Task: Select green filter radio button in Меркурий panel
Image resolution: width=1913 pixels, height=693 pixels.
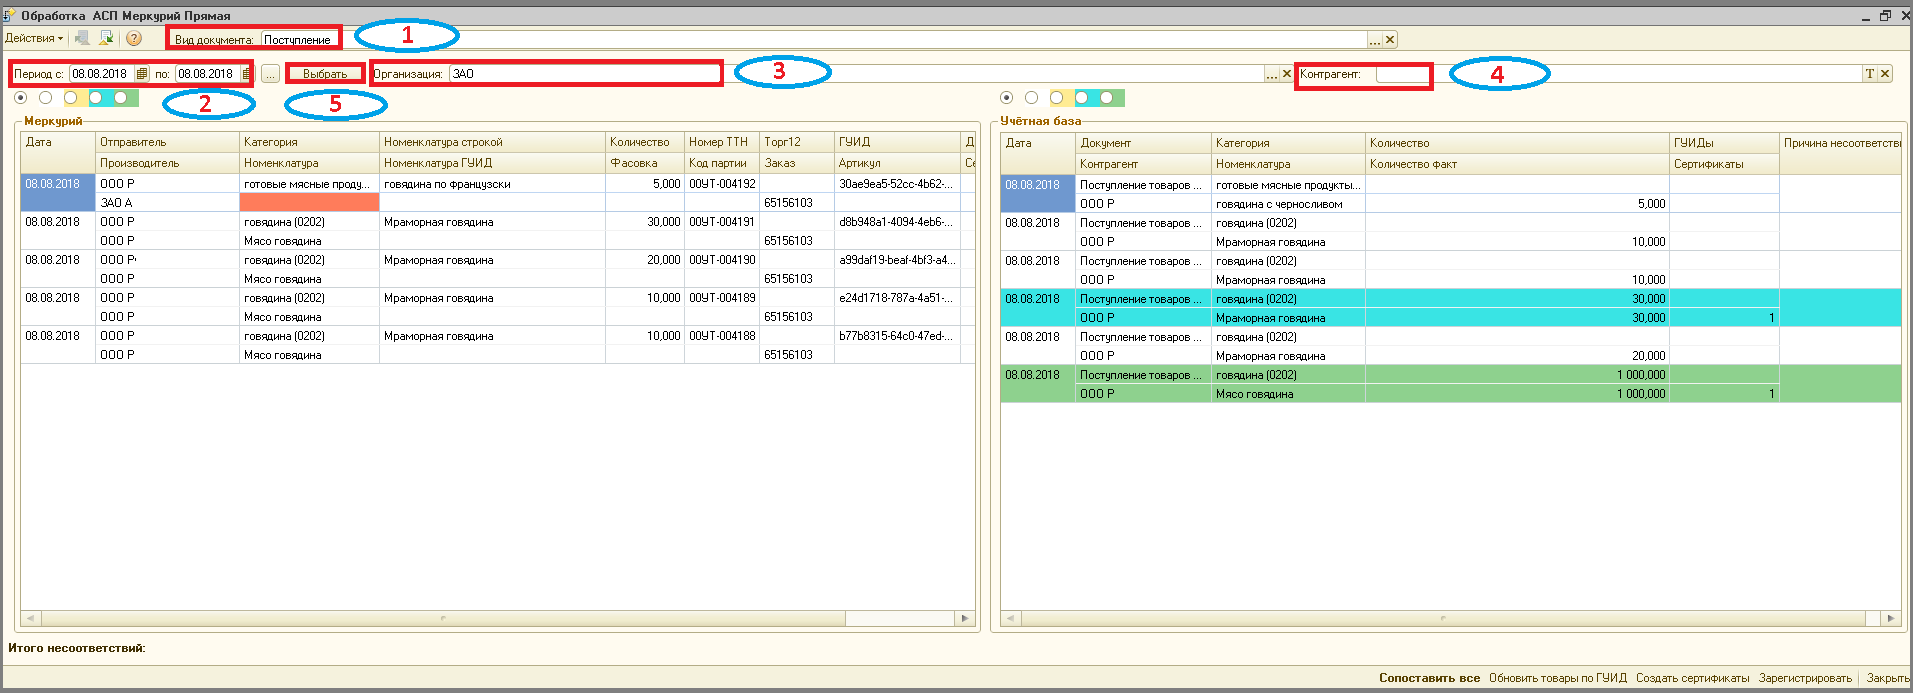Action: [x=121, y=98]
